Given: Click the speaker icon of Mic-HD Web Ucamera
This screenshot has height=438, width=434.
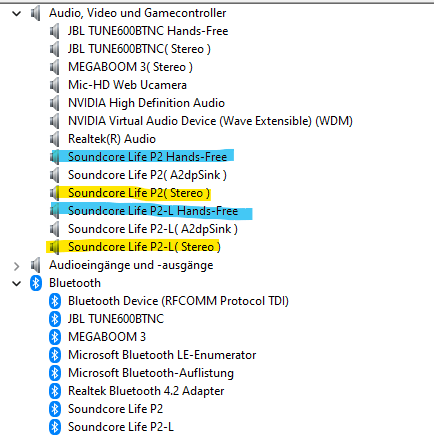Looking at the screenshot, I should coord(54,85).
